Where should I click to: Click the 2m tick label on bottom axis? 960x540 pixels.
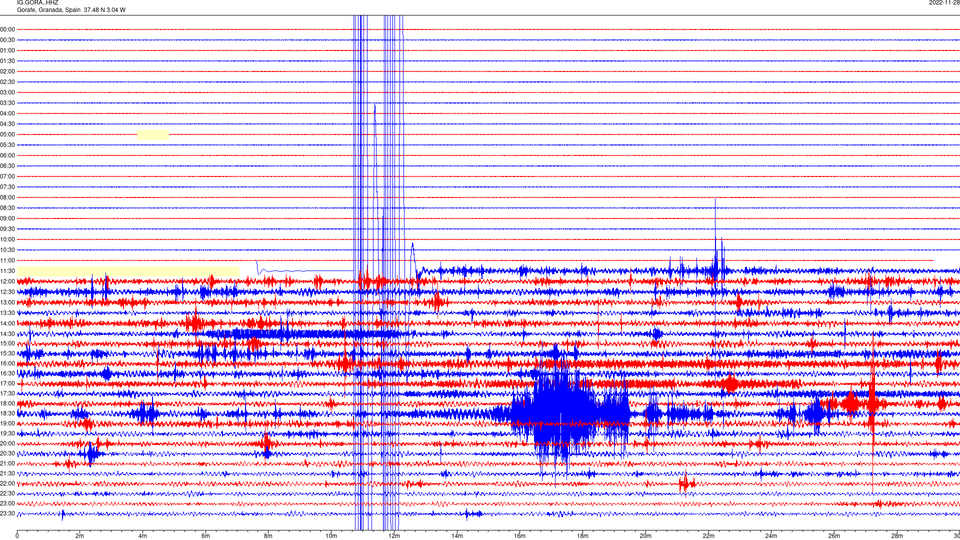click(x=80, y=536)
